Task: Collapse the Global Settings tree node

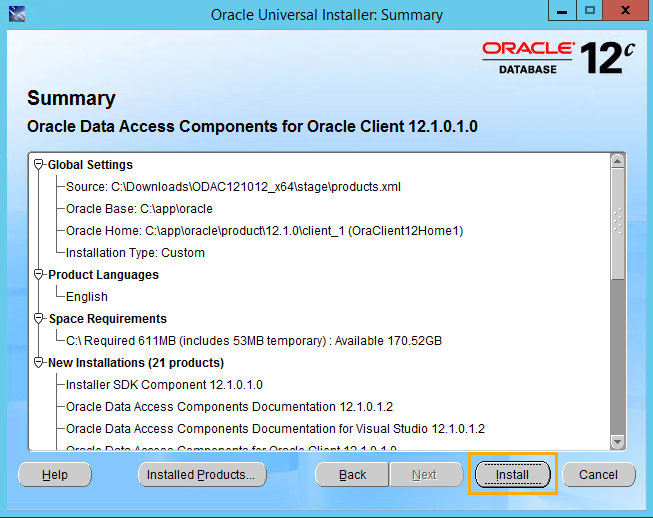Action: click(38, 164)
